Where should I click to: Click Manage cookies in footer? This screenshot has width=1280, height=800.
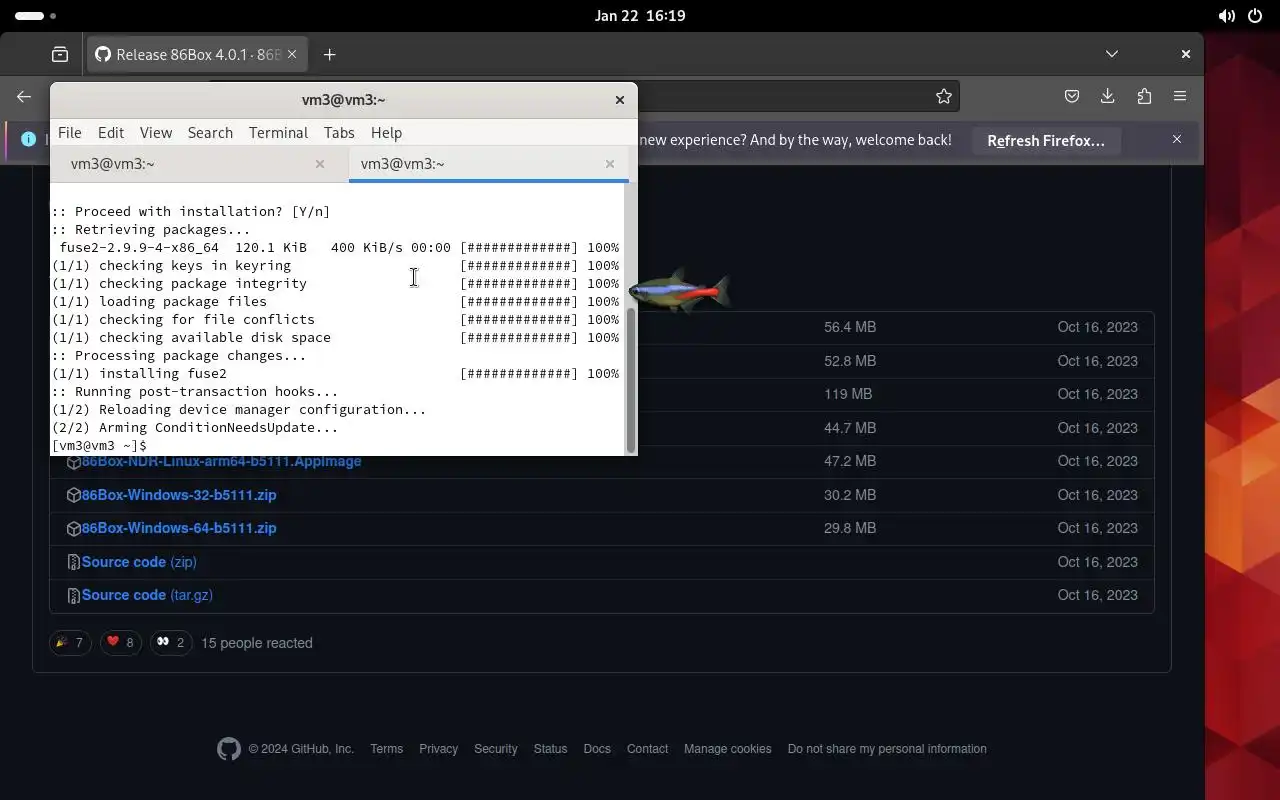728,749
